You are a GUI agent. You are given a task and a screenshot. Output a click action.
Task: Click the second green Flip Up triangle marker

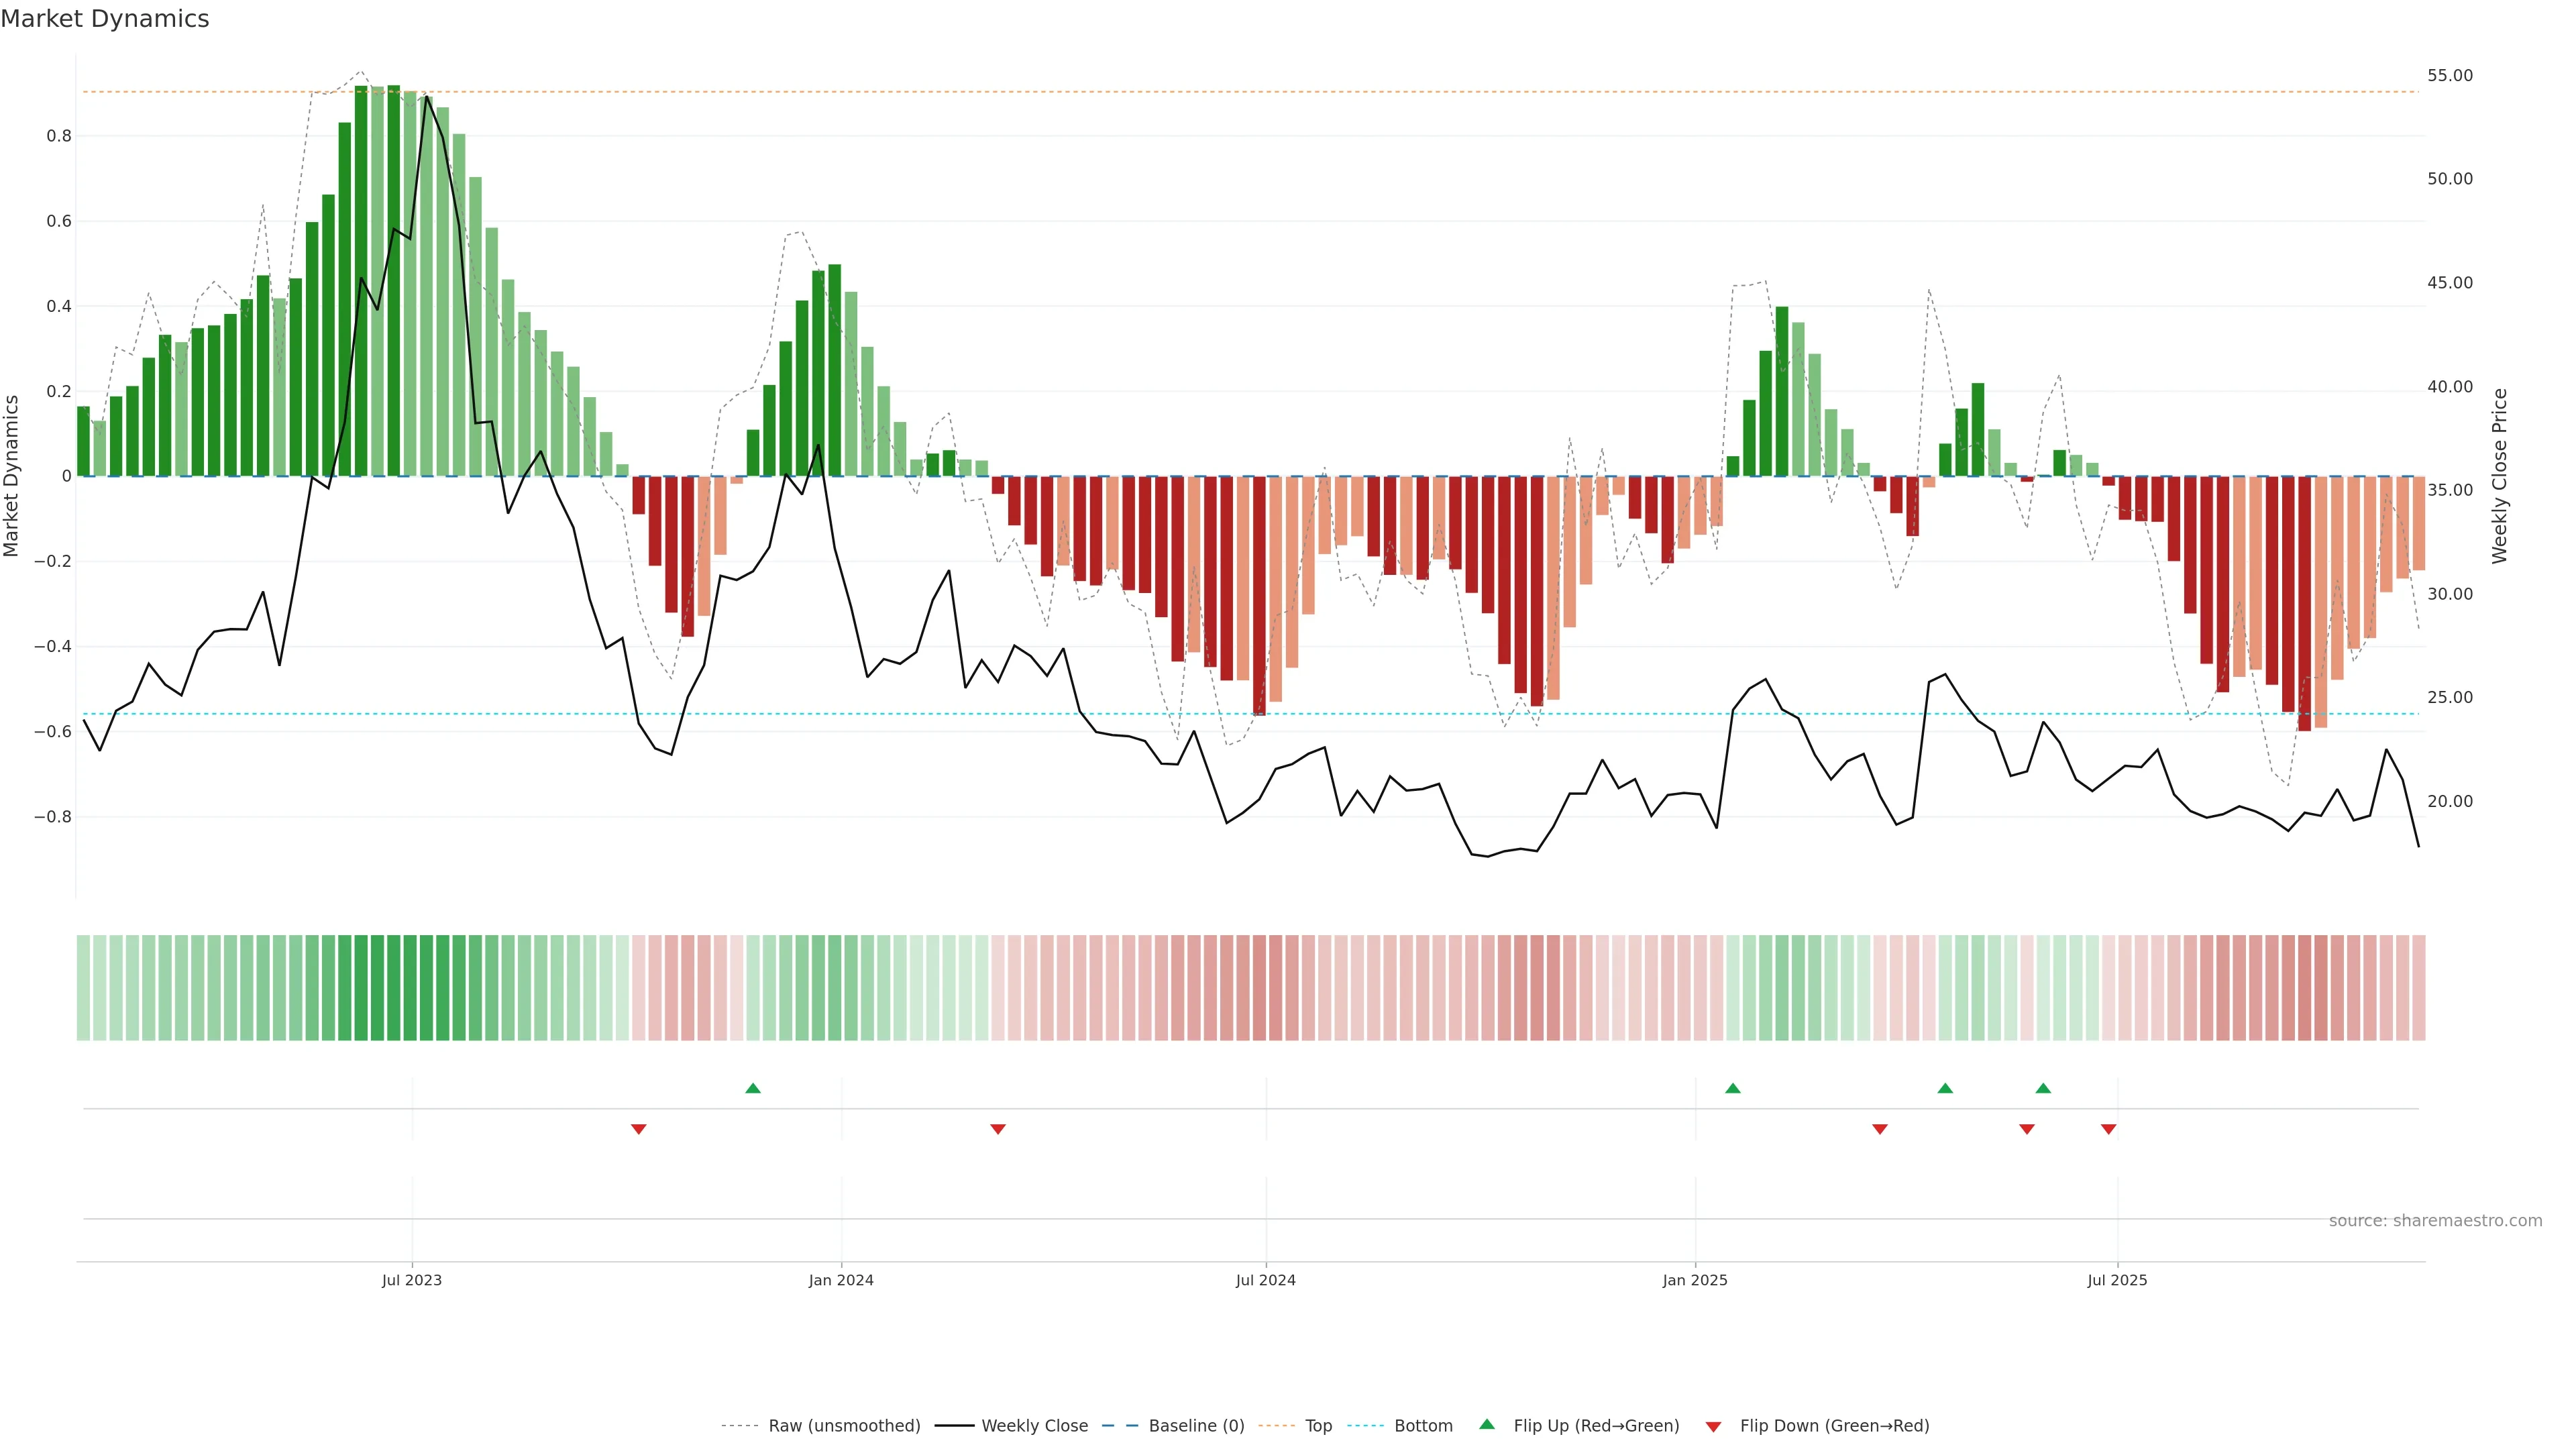coord(1733,1088)
